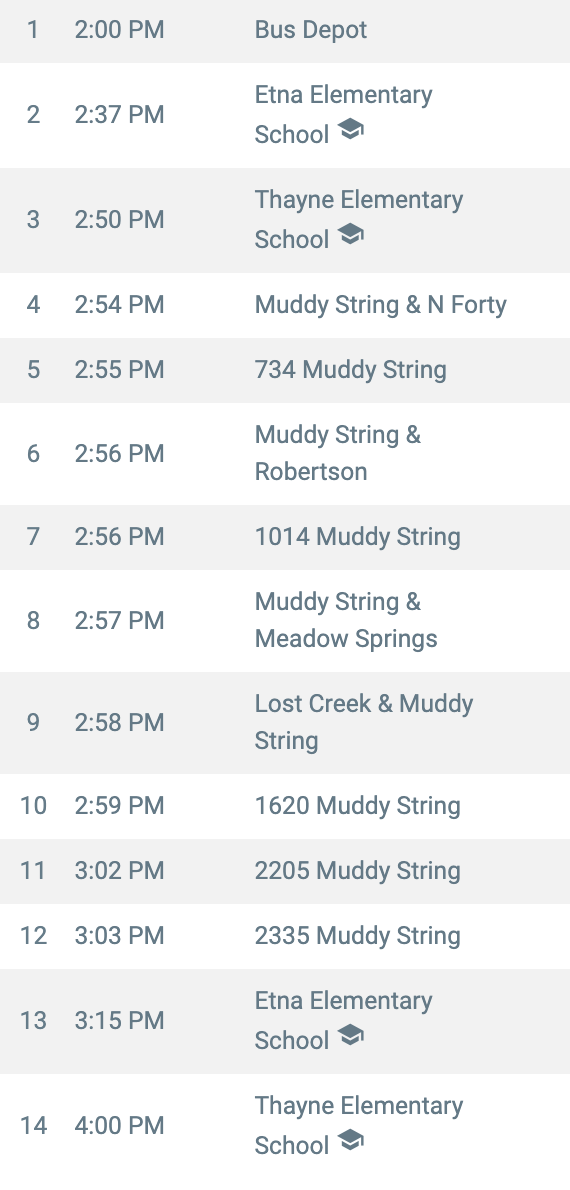Image resolution: width=570 pixels, height=1190 pixels.
Task: Click the 4:00 PM time entry
Action: point(119,1125)
